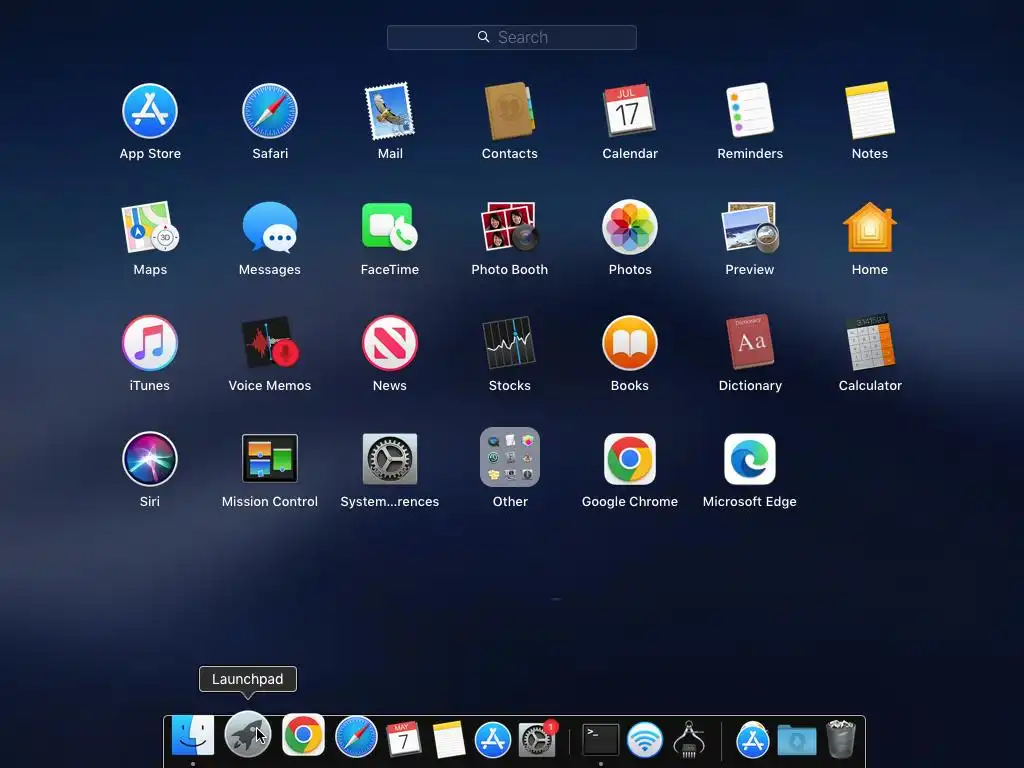The width and height of the screenshot is (1024, 768).
Task: Launch Voice Memos
Action: click(270, 343)
